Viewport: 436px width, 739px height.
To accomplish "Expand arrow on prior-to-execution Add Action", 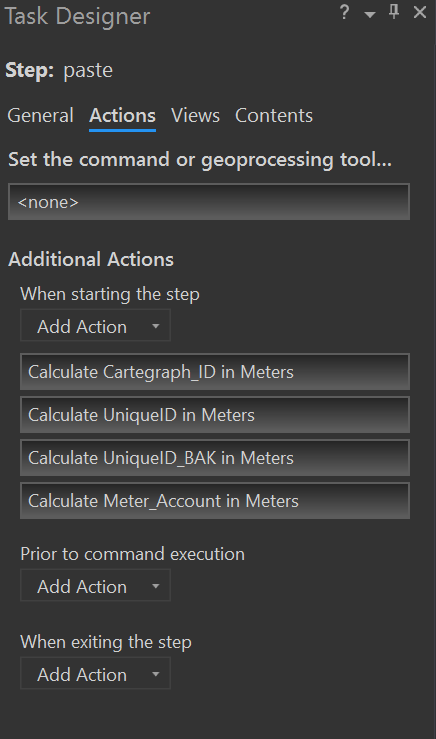I will point(156,586).
